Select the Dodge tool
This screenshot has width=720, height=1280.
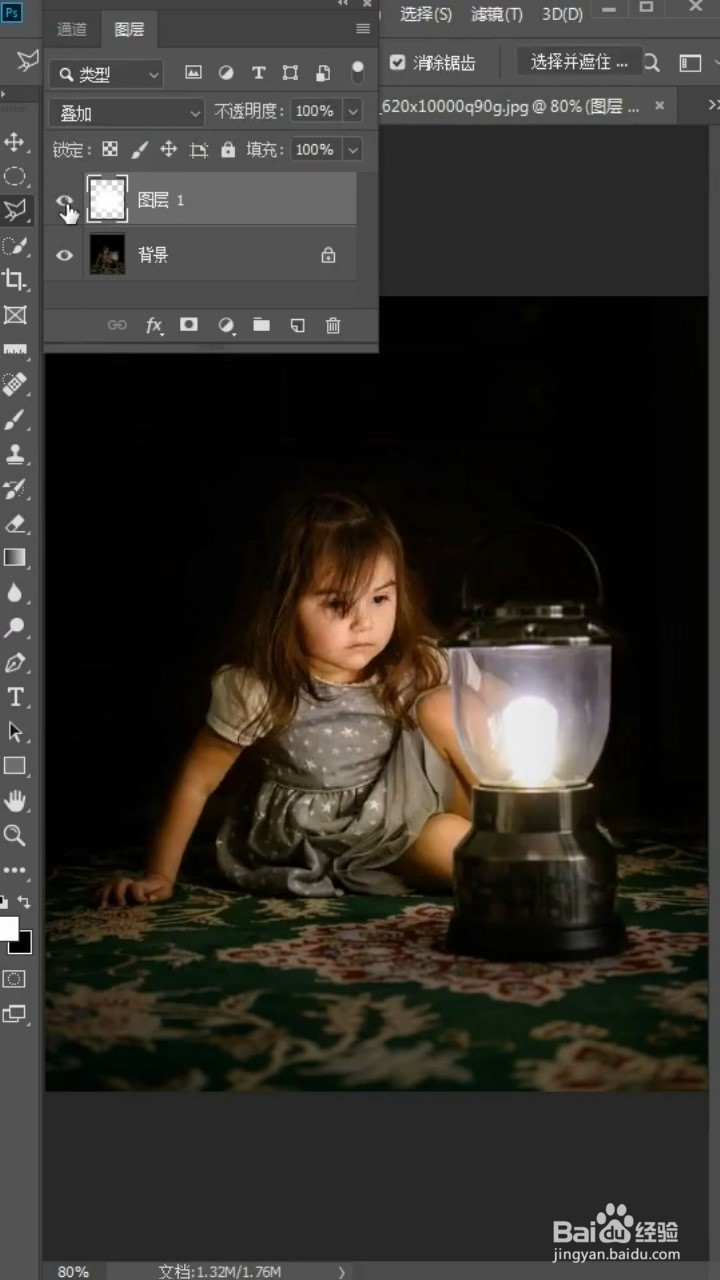[14, 628]
